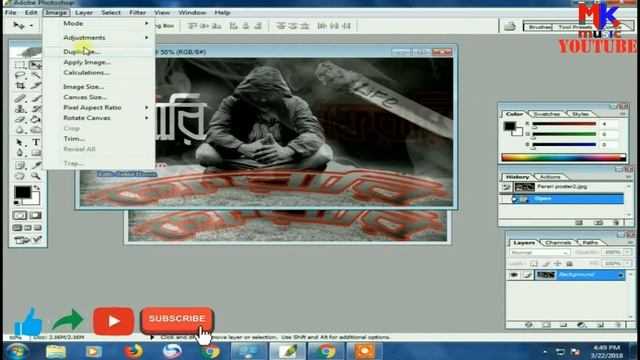This screenshot has width=640, height=360.
Task: Select the Zoom magnifier tool
Action: coord(36,176)
